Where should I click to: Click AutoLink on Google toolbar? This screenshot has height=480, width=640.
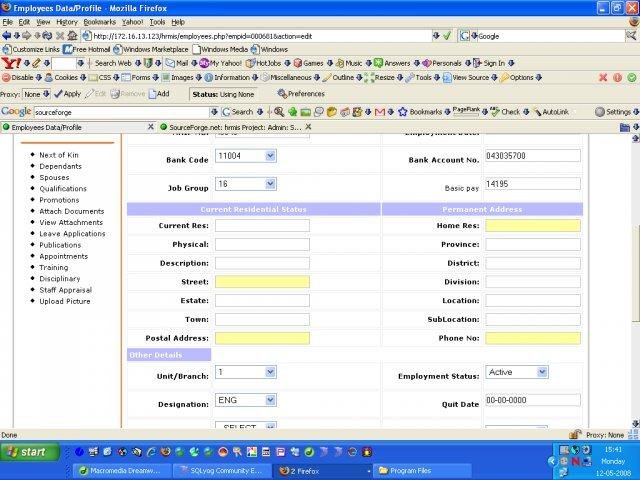[551, 112]
